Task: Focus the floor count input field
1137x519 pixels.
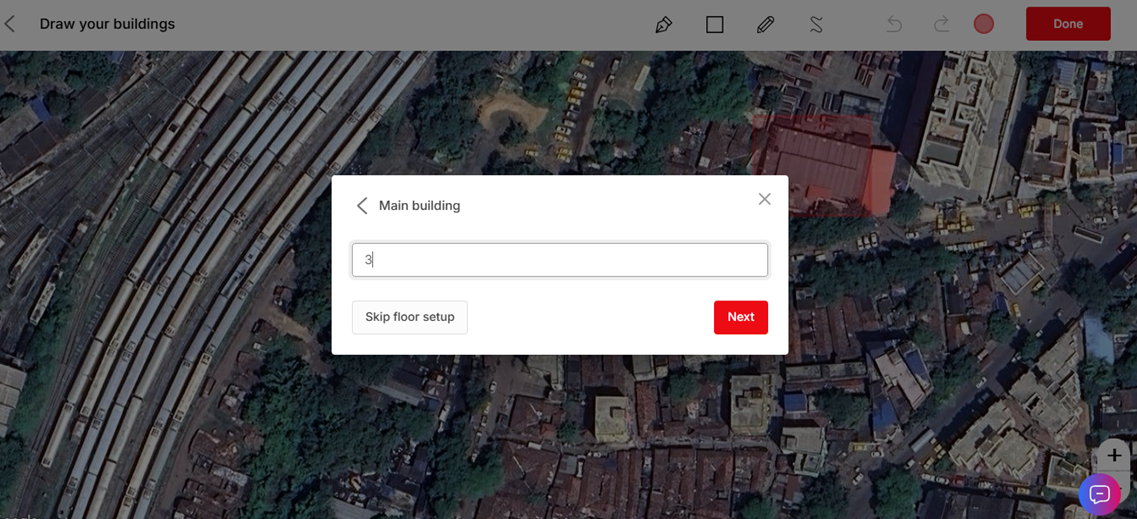Action: (560, 260)
